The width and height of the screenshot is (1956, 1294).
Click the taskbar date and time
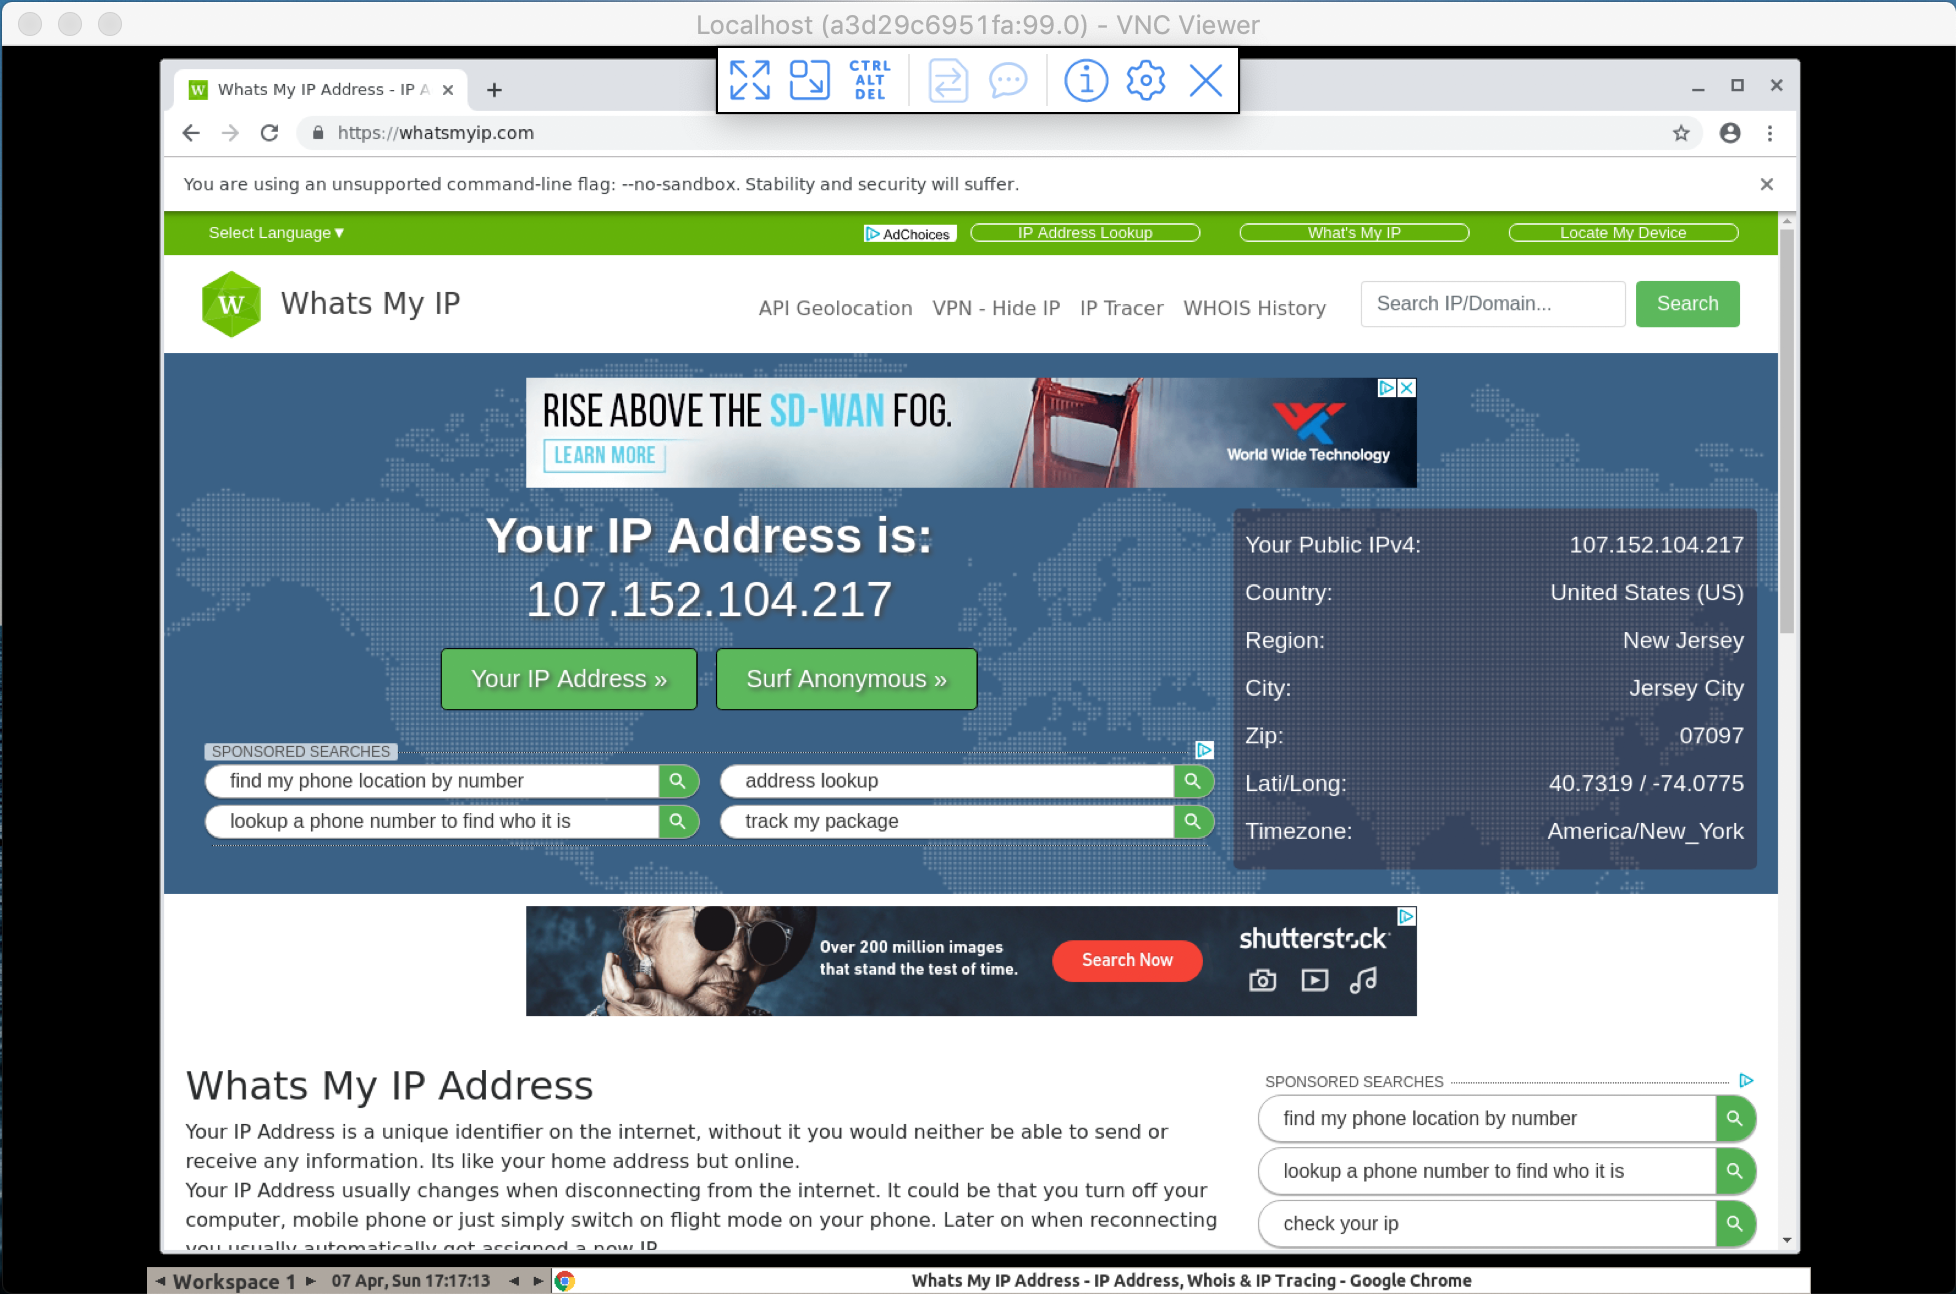coord(411,1281)
